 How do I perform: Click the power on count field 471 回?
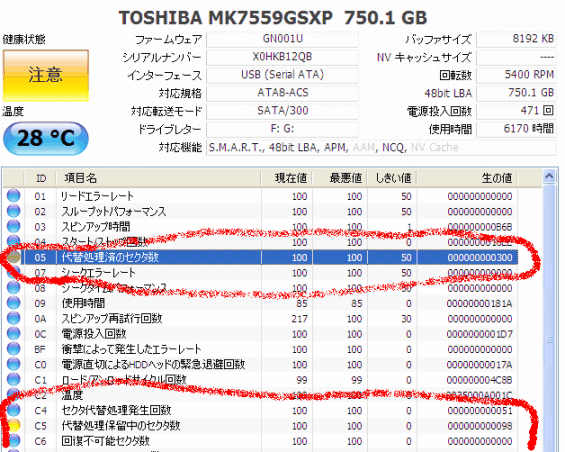tap(516, 111)
